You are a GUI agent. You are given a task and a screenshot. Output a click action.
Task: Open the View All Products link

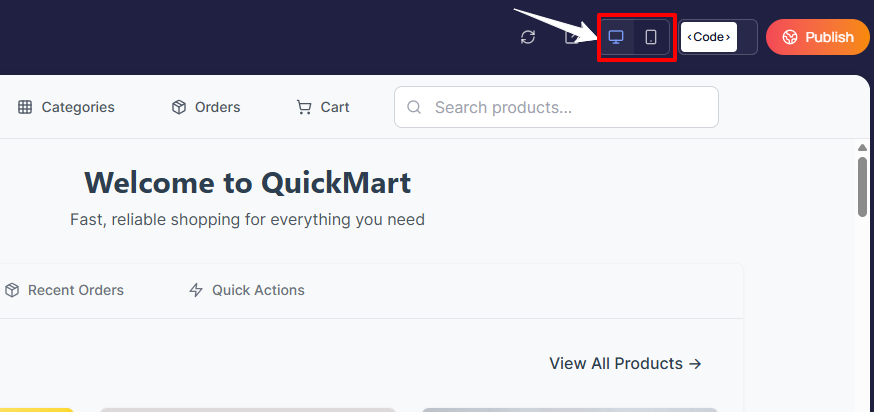tap(625, 363)
